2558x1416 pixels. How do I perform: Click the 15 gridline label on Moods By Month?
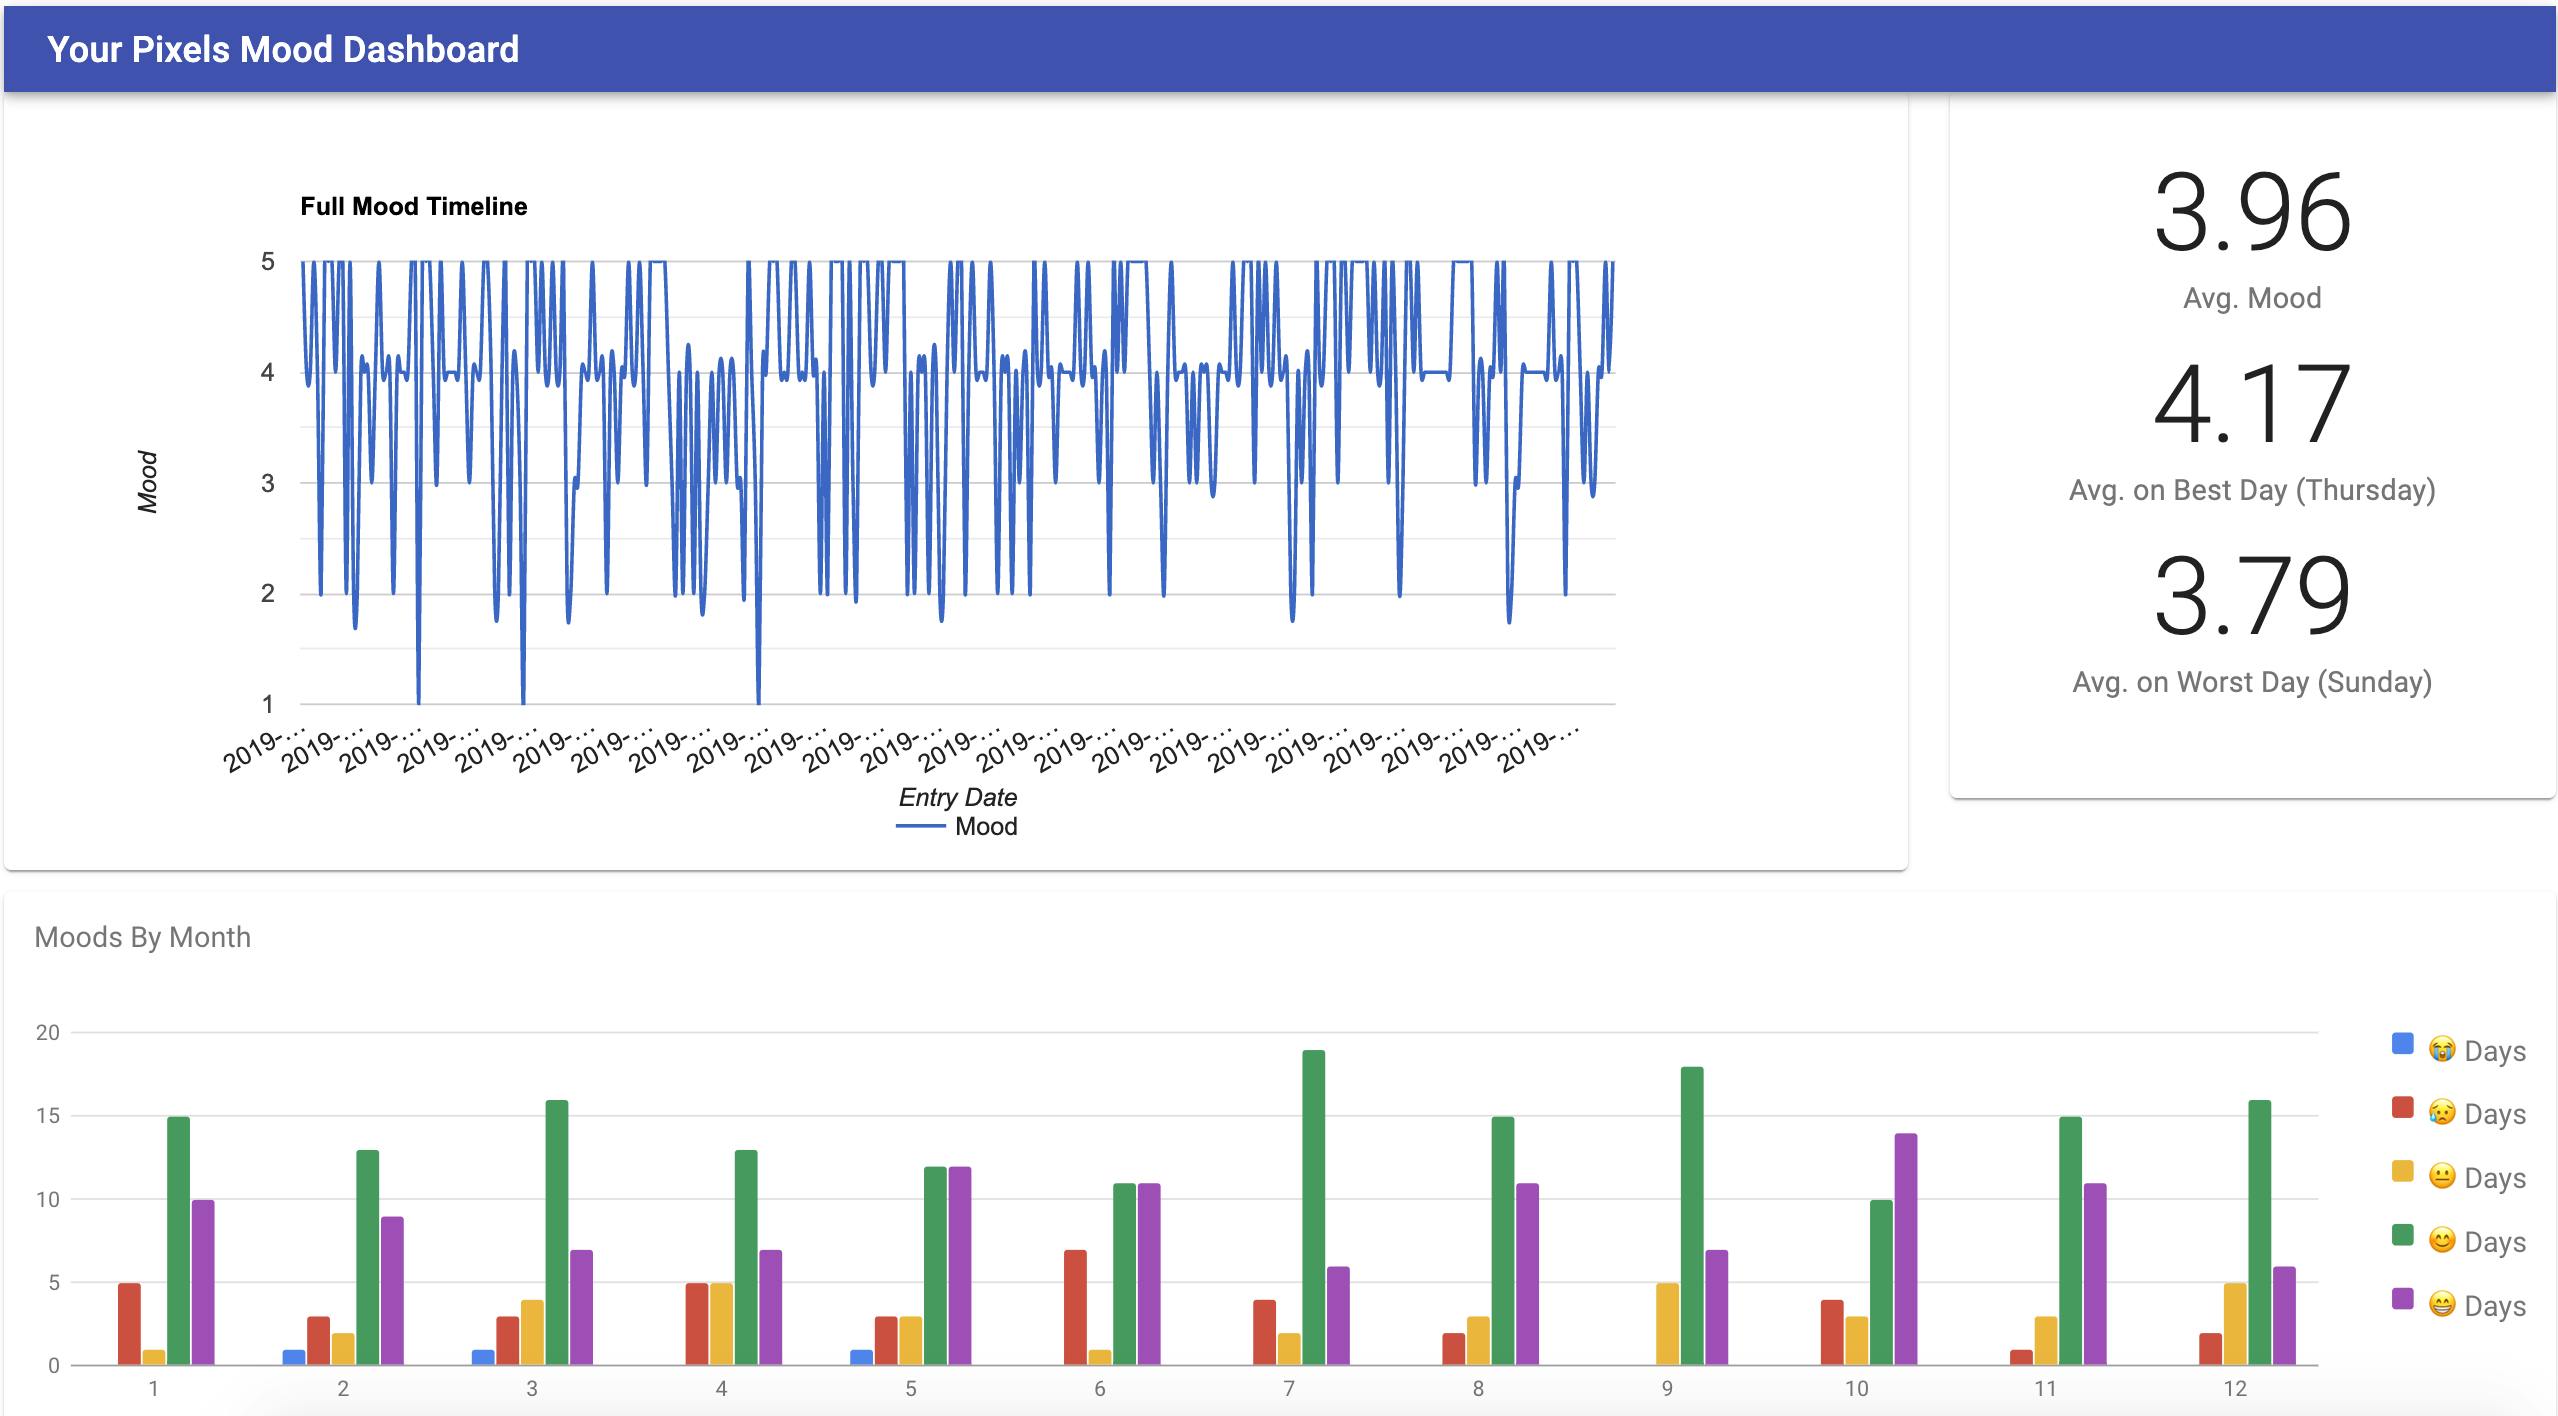pyautogui.click(x=48, y=1115)
